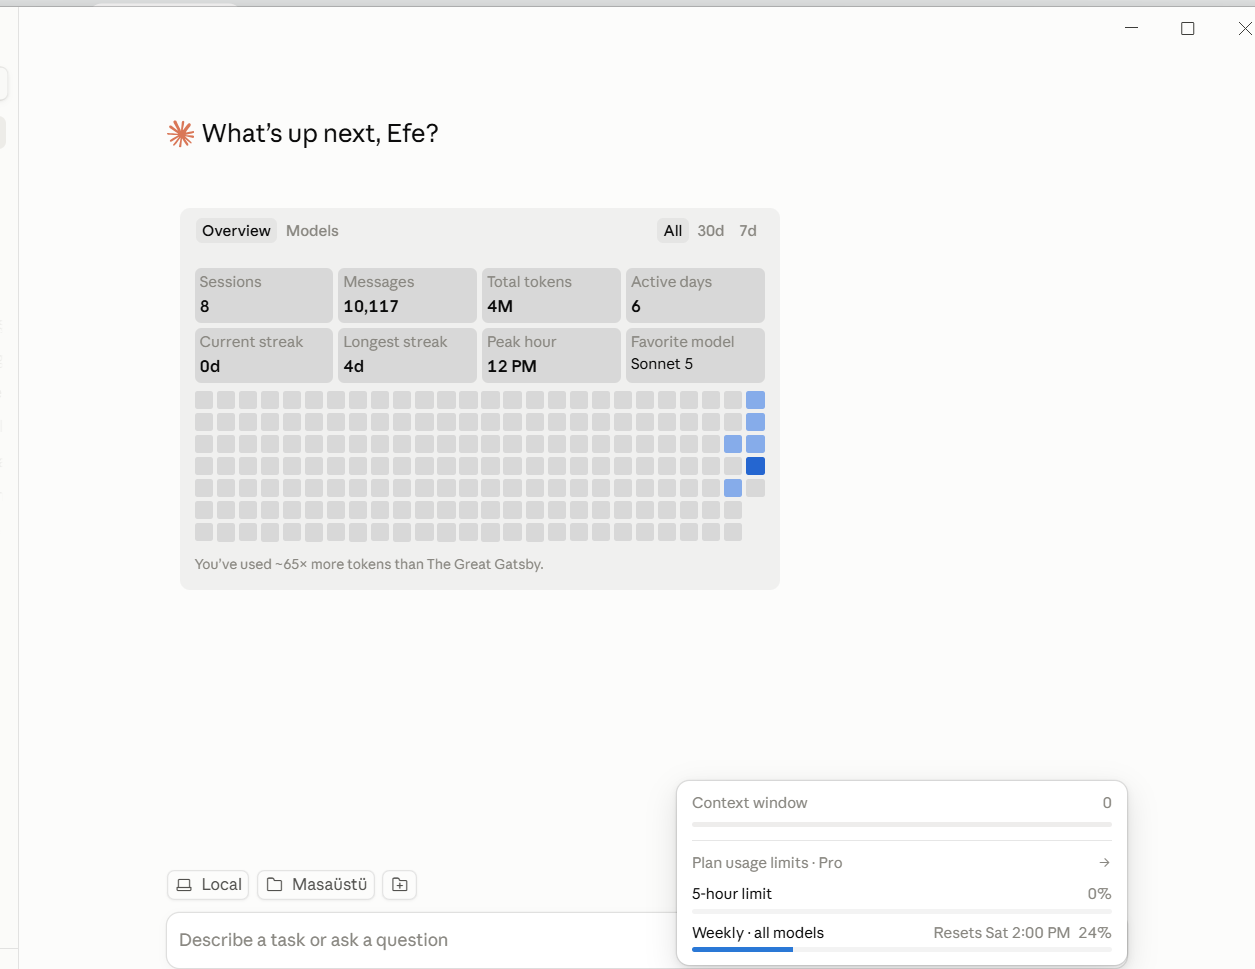The height and width of the screenshot is (969, 1255).
Task: Click the Peak hour 12 PM card
Action: 551,355
